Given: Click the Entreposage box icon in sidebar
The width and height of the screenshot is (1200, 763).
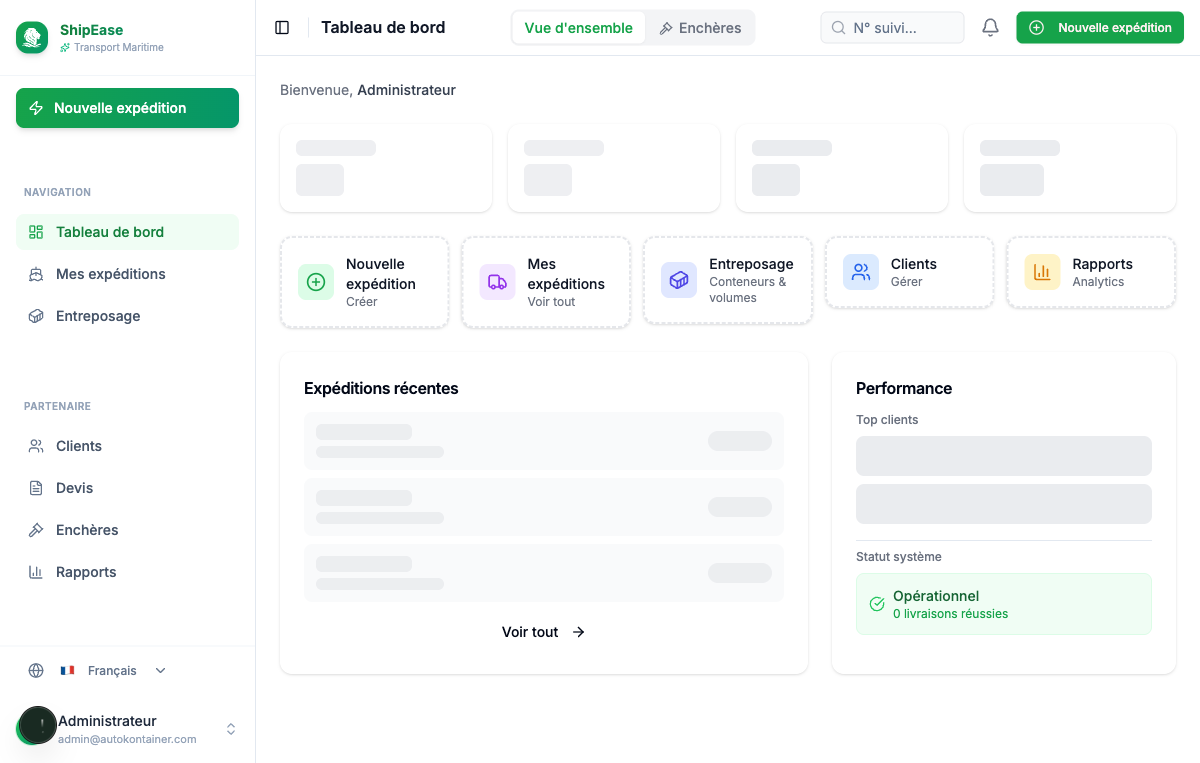Looking at the screenshot, I should click(36, 316).
